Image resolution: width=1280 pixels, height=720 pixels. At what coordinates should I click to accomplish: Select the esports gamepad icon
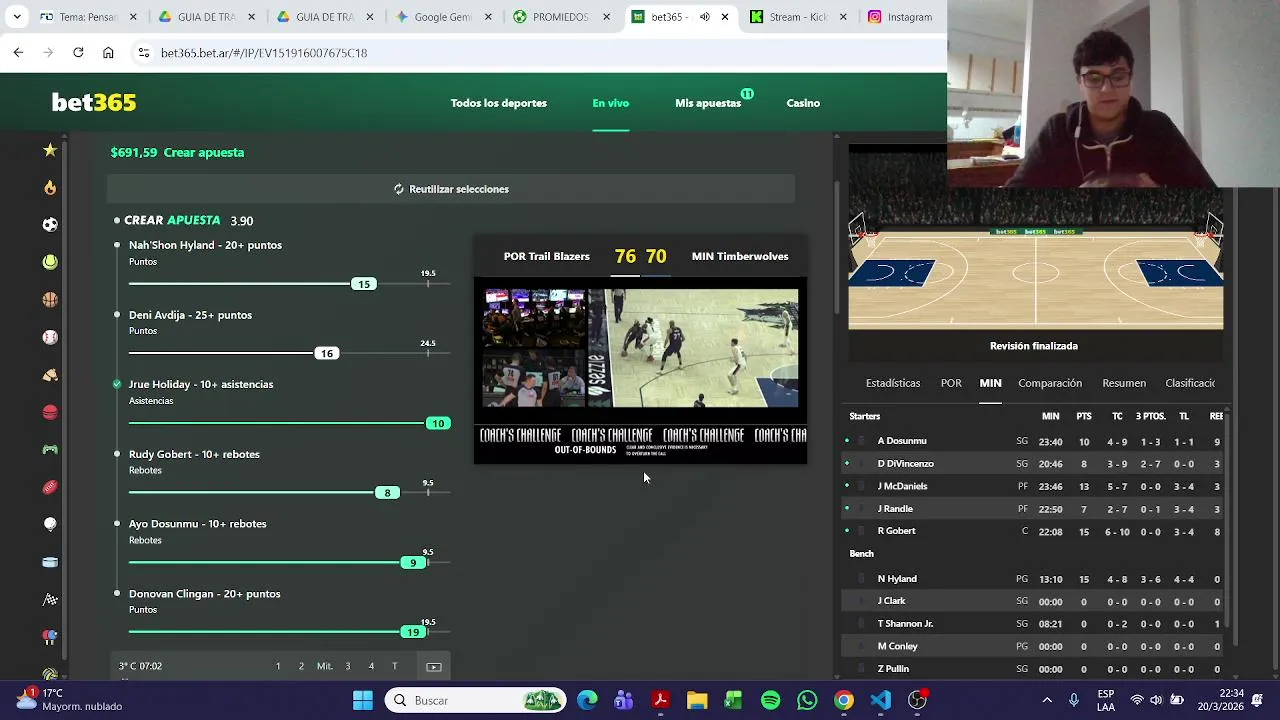point(50,449)
